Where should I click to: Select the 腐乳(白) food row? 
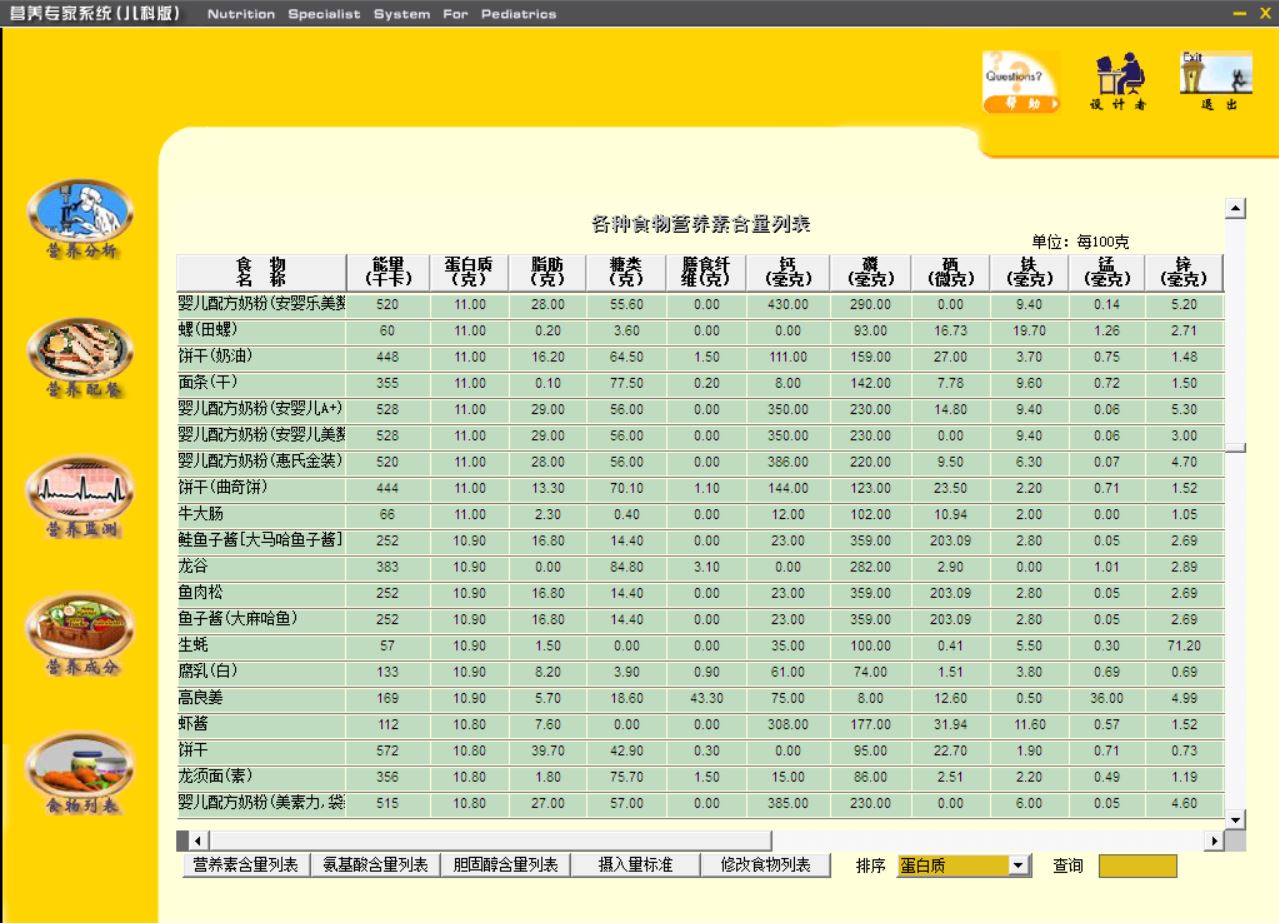point(700,671)
